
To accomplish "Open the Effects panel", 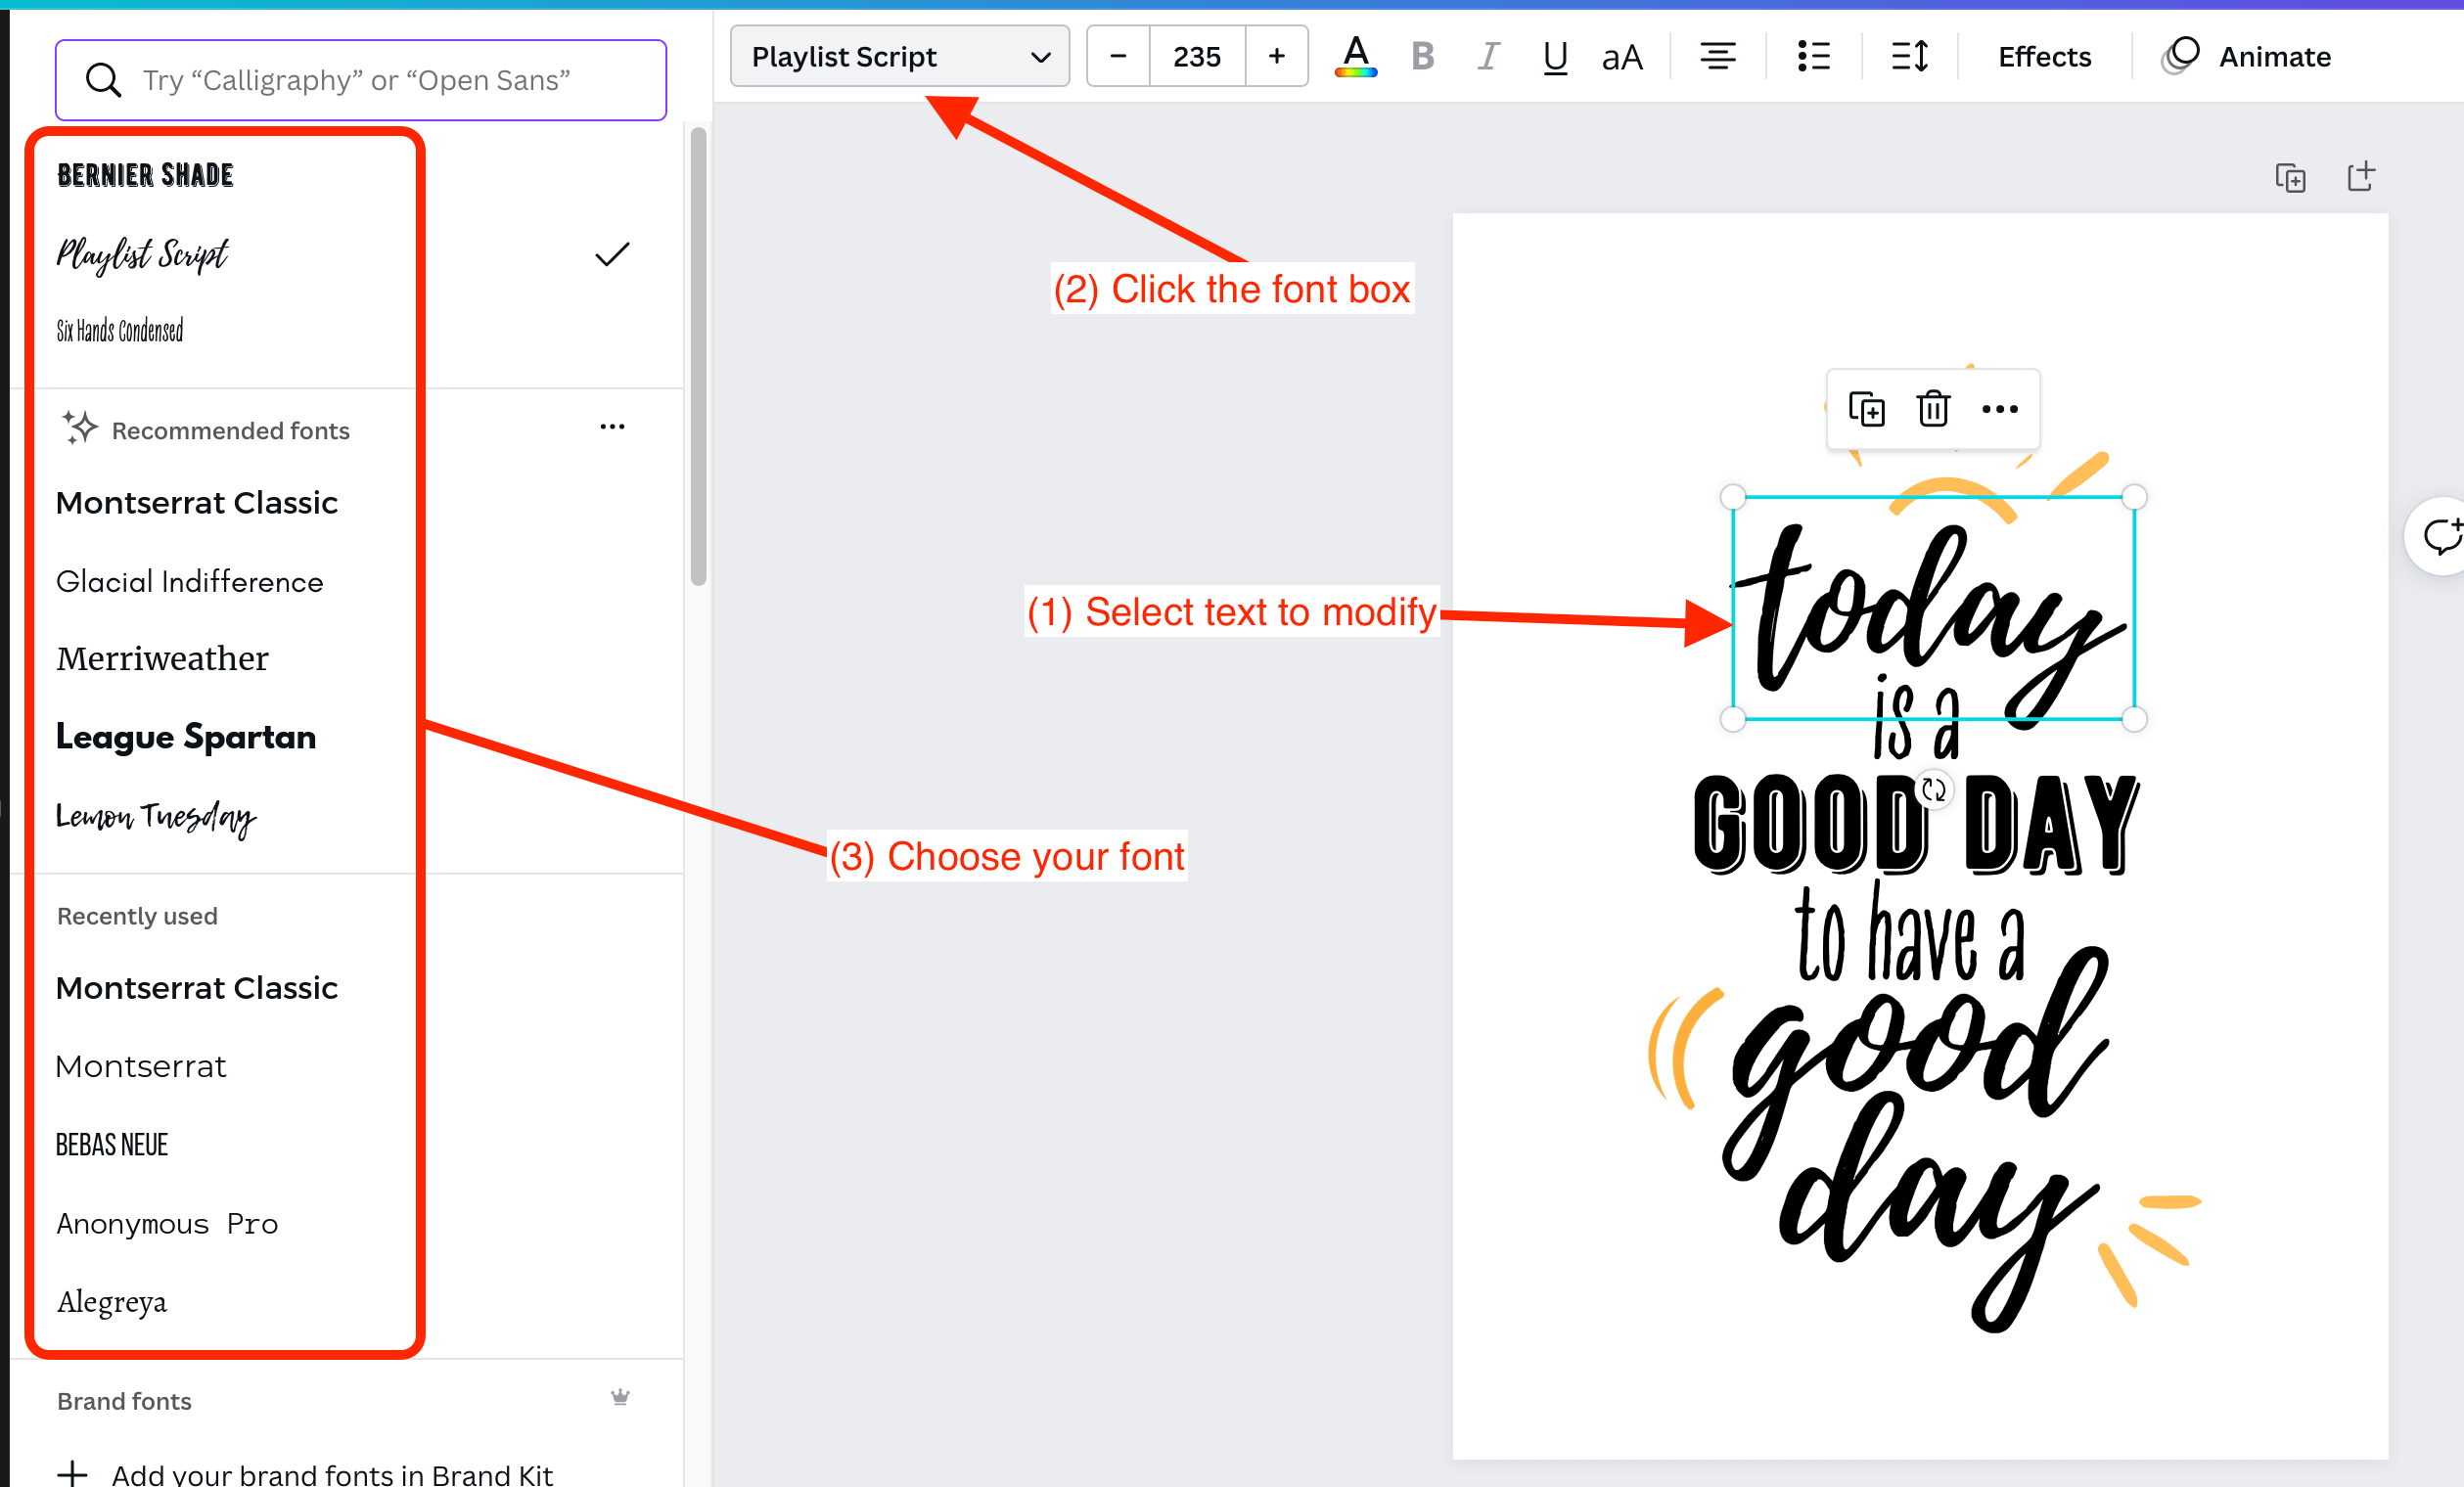I will tap(2043, 57).
